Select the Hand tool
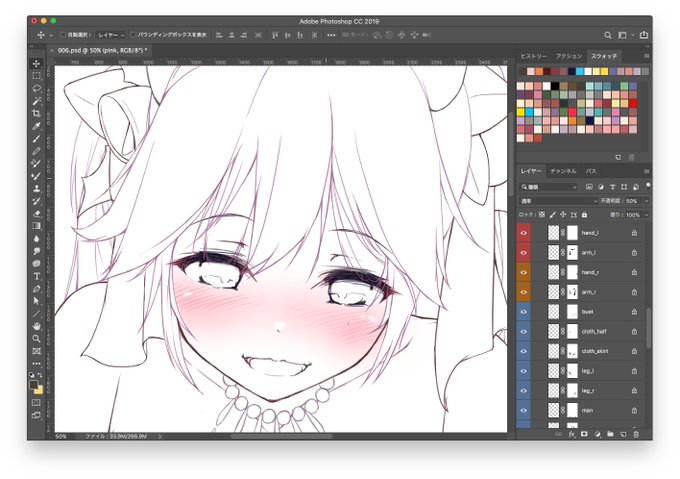This screenshot has width=680, height=479. [36, 326]
